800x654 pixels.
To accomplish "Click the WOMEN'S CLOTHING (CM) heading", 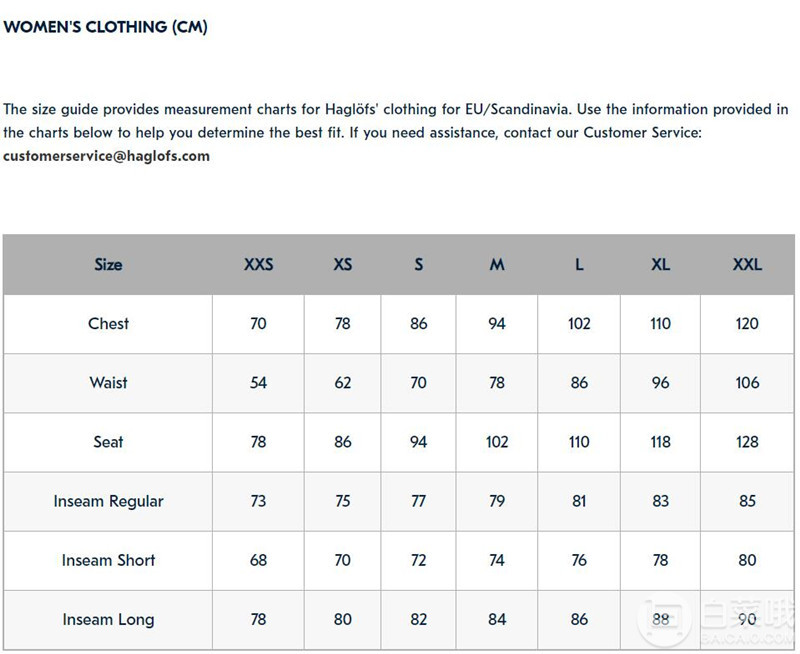I will click(x=105, y=27).
